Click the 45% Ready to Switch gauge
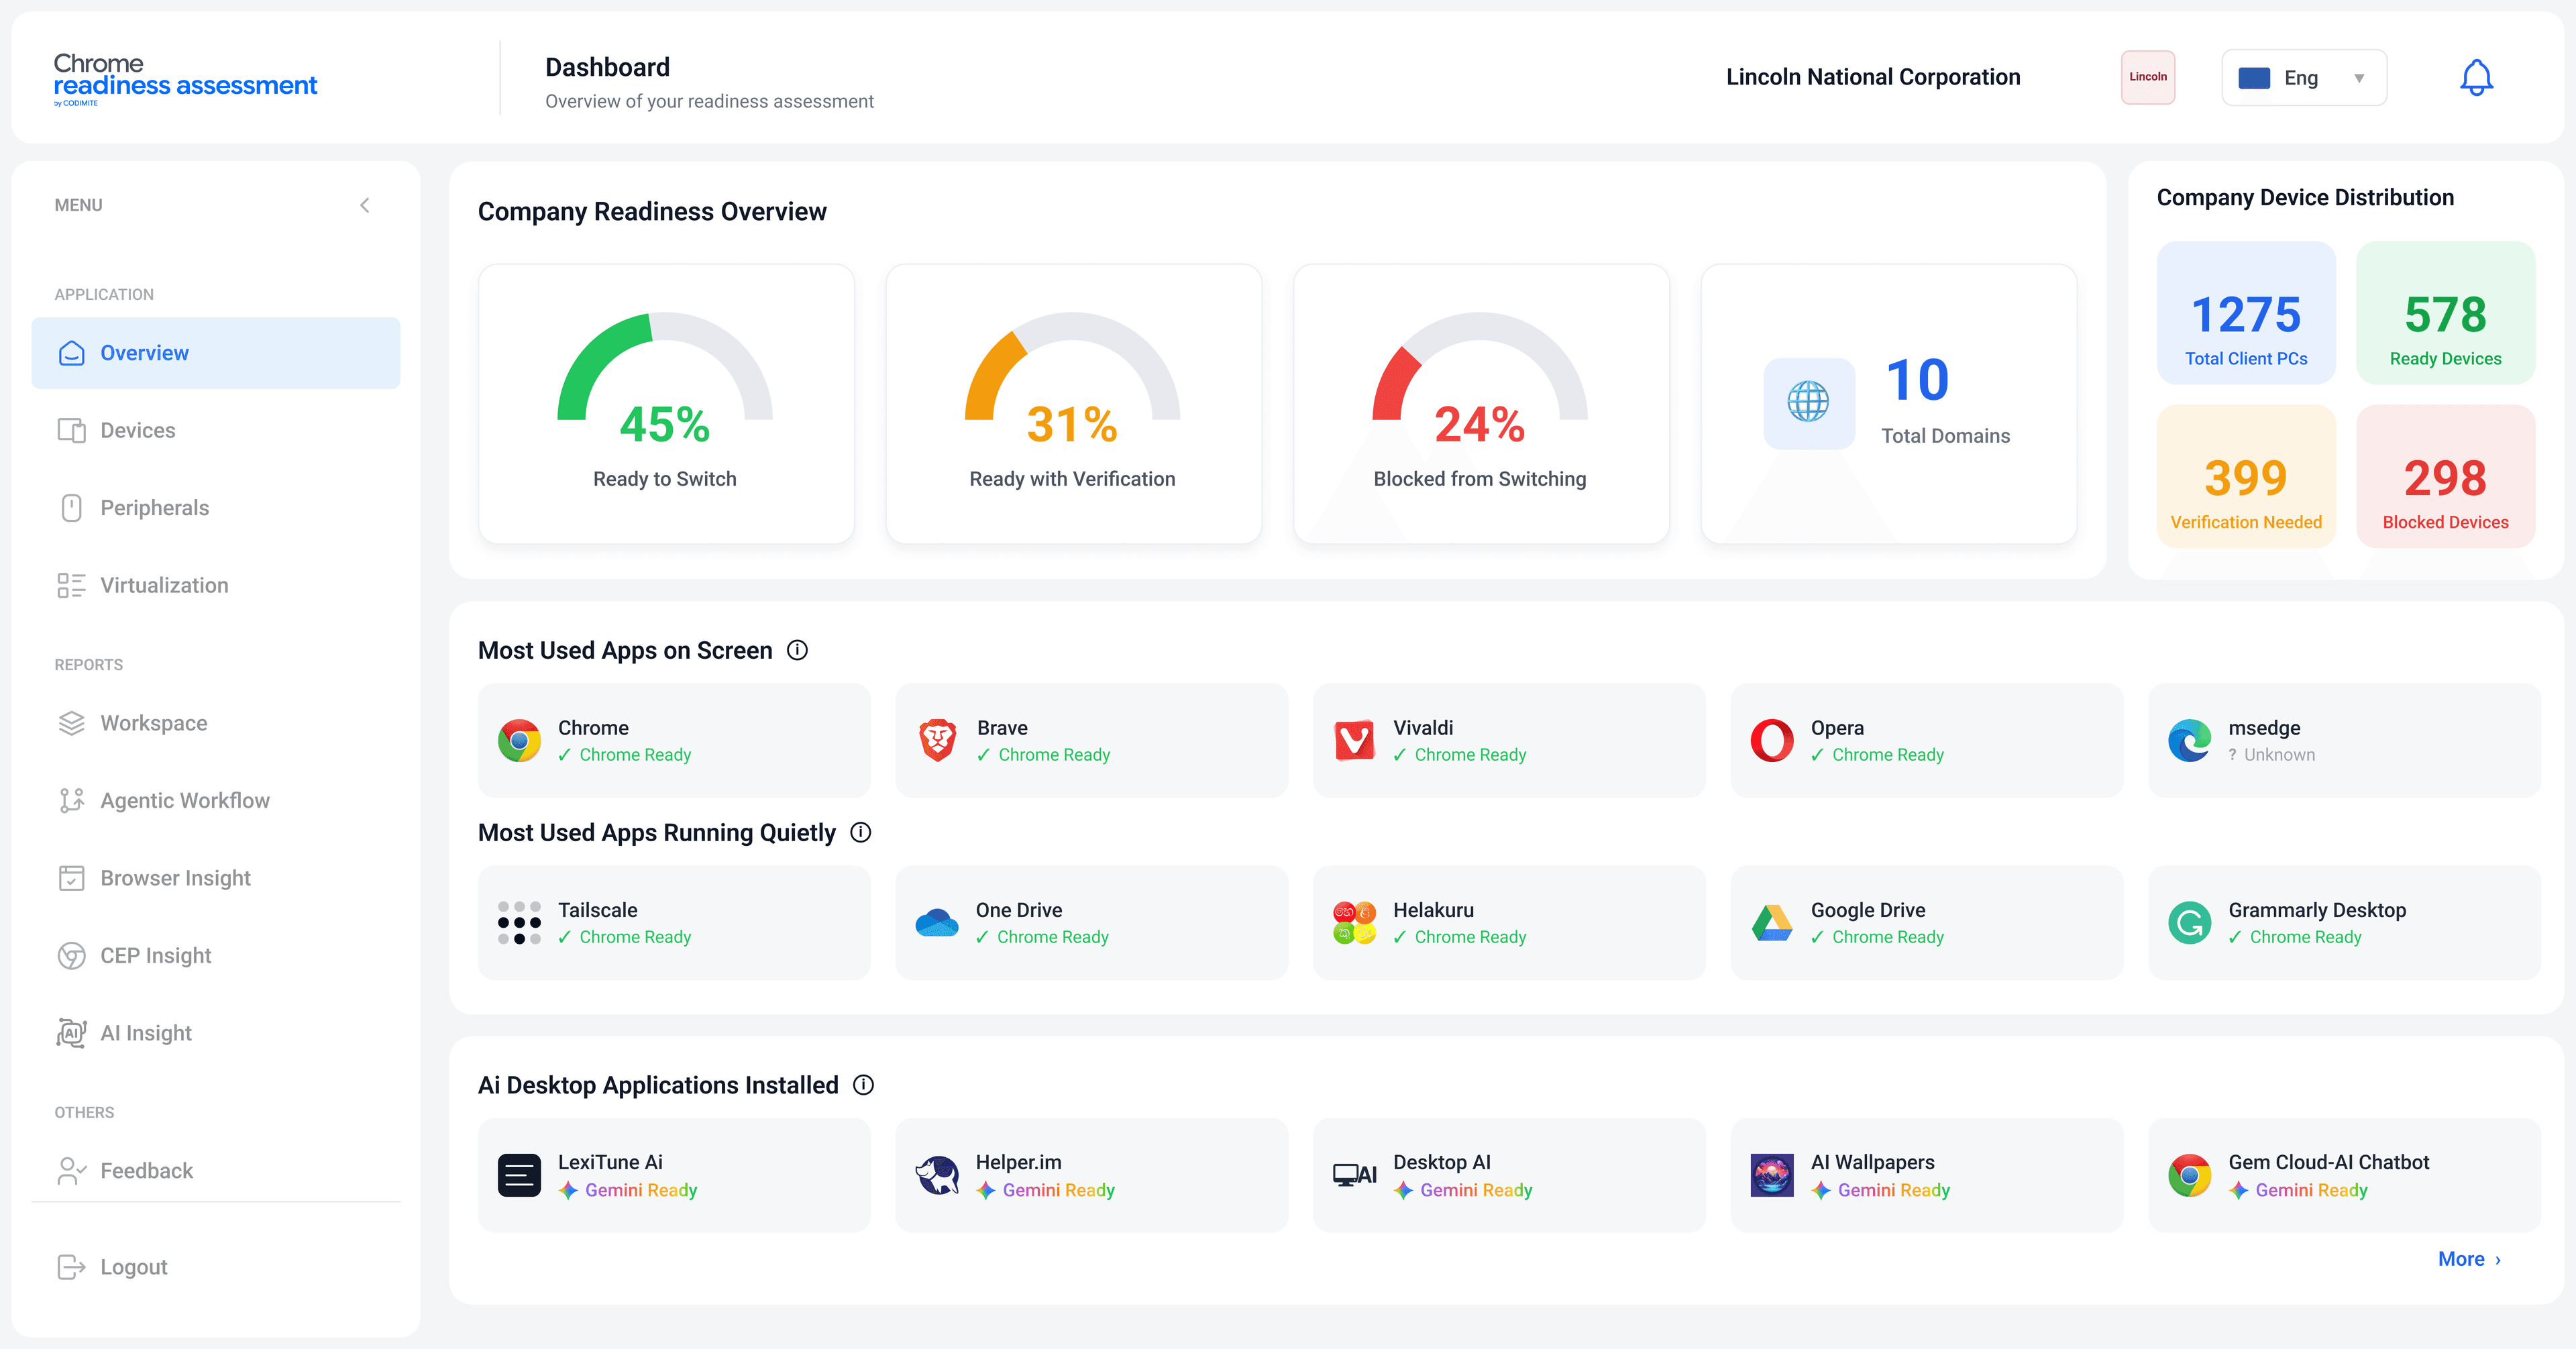 (665, 380)
